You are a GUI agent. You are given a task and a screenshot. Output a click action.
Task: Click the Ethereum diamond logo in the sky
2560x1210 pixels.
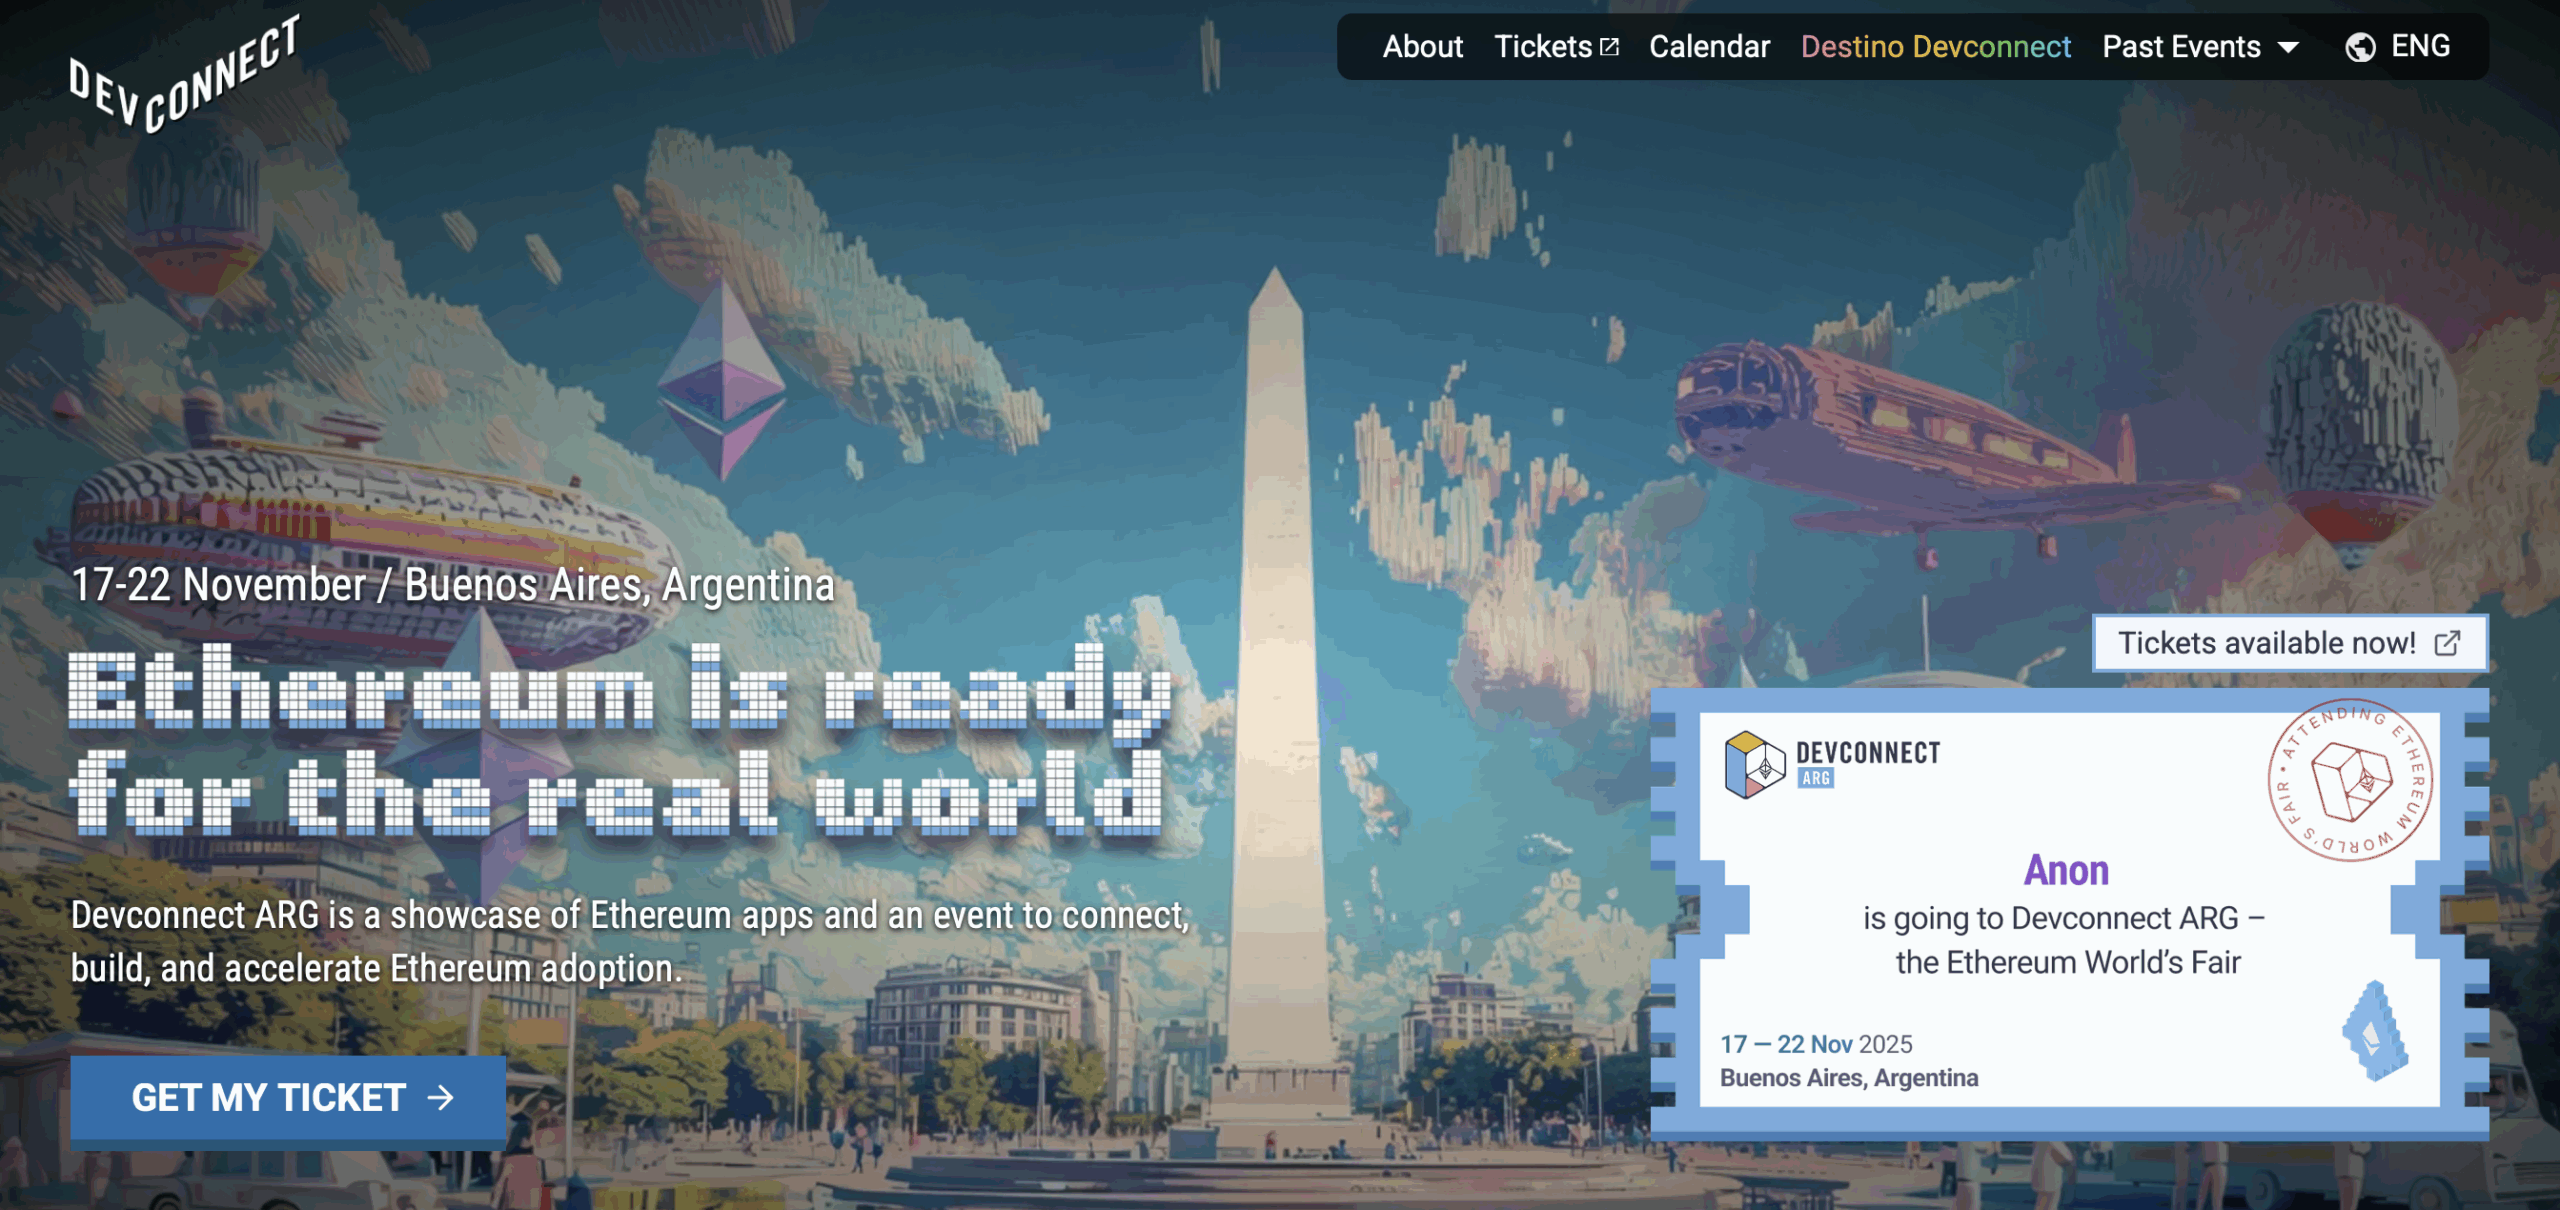tap(723, 380)
